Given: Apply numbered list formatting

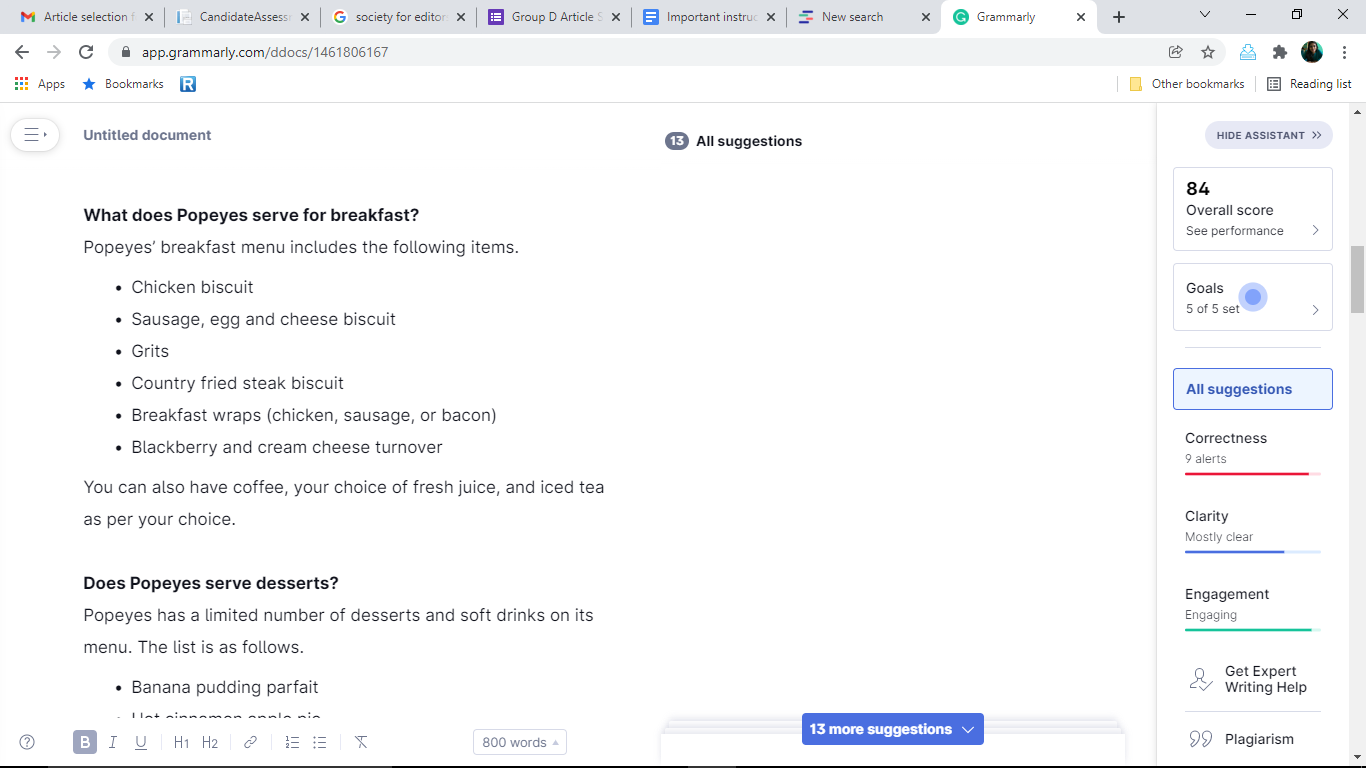Looking at the screenshot, I should point(292,742).
